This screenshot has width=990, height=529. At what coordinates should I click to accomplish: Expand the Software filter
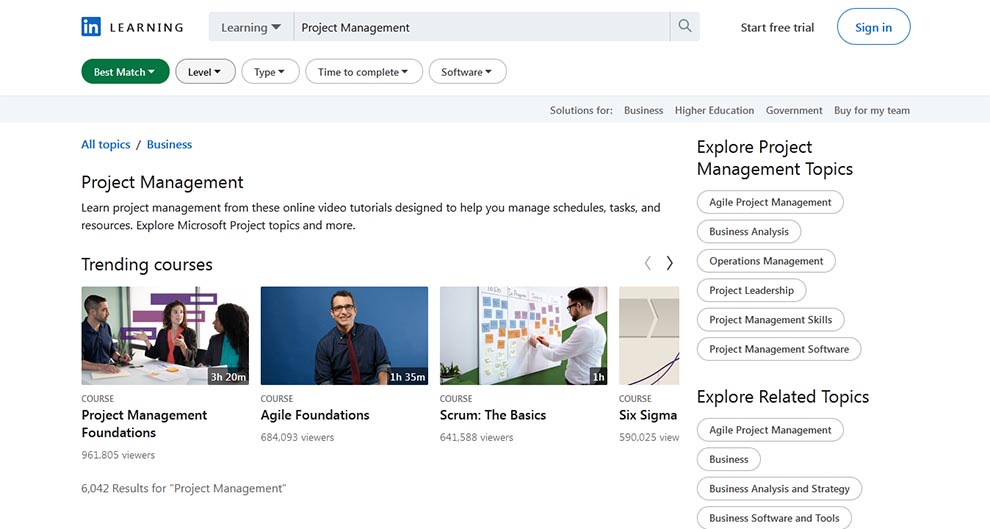[467, 72]
